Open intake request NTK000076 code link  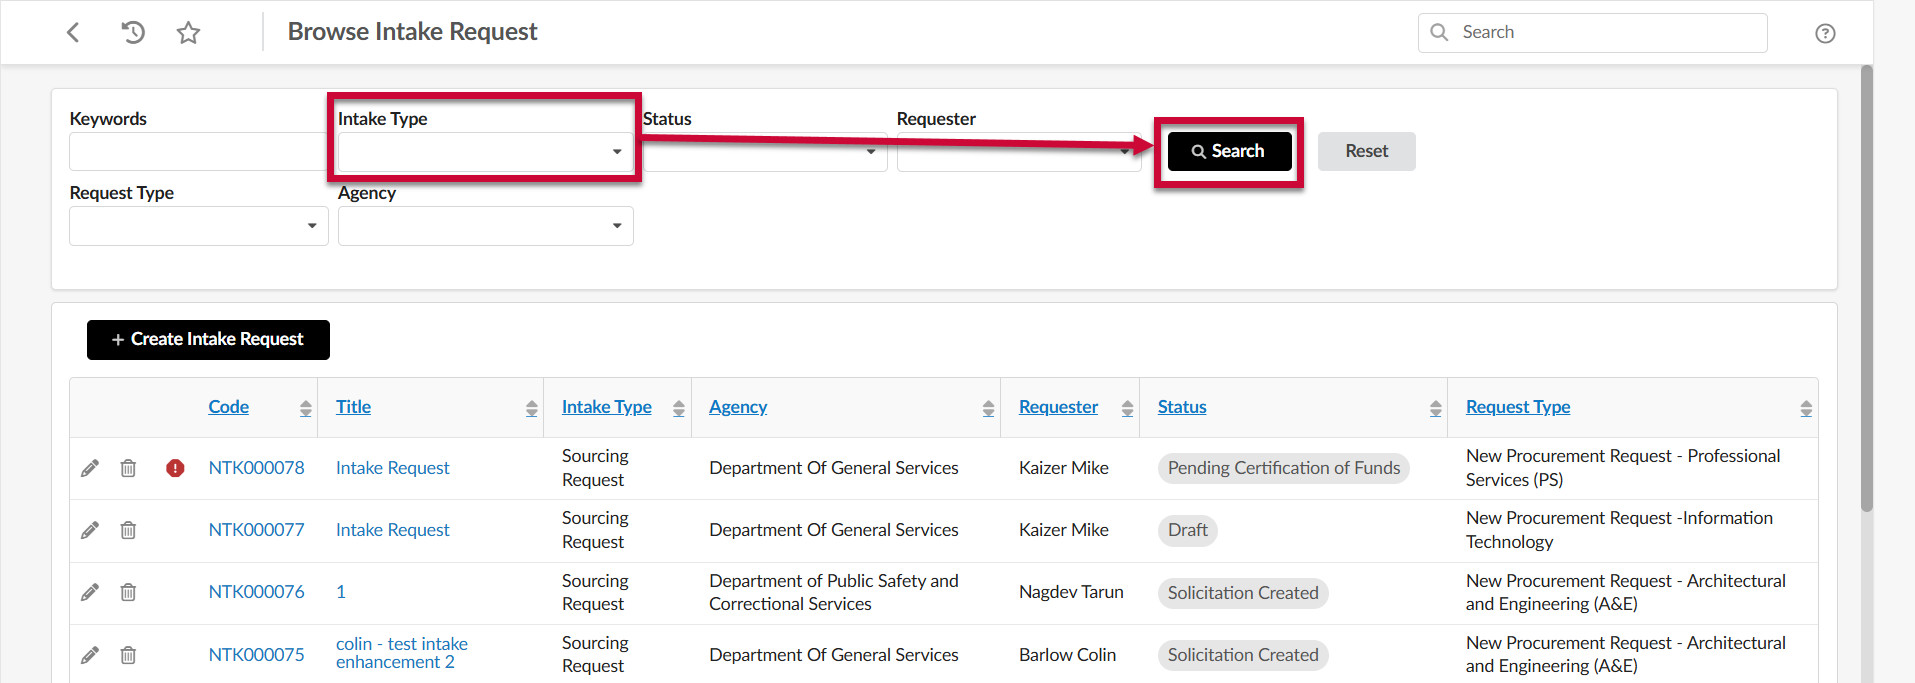pos(256,592)
